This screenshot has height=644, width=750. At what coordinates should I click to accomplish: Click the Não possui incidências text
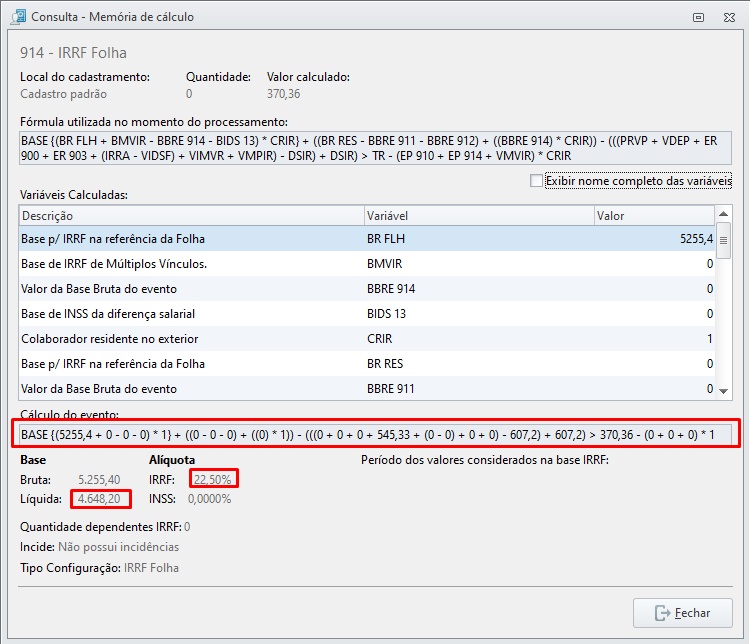118,547
